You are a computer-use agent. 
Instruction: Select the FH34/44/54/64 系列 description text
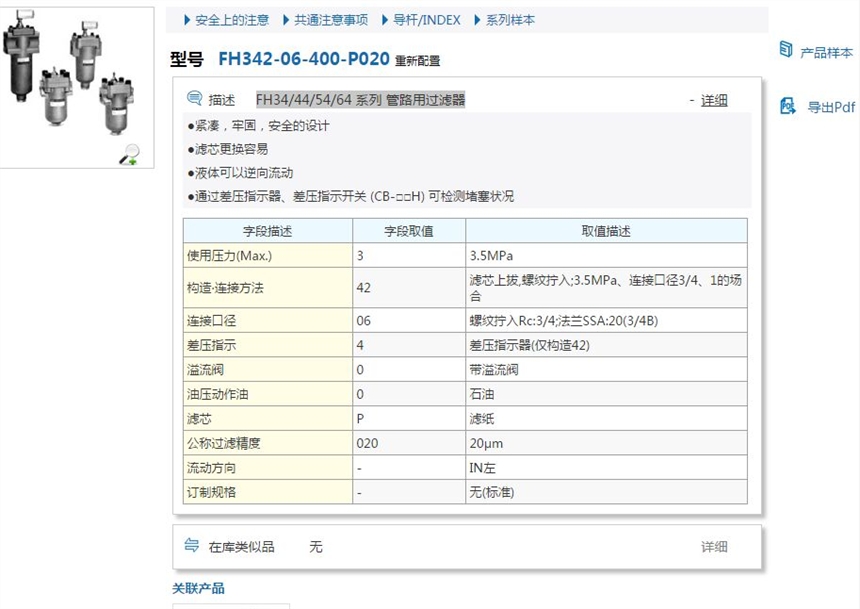coord(360,100)
